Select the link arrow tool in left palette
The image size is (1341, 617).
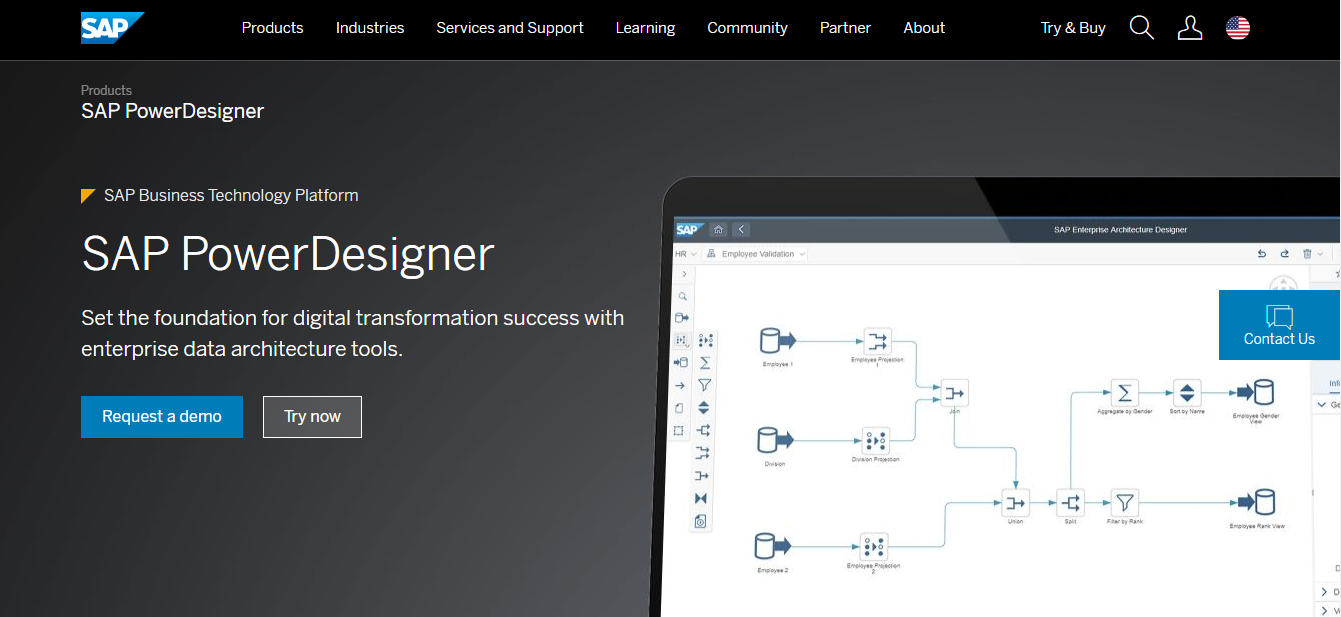point(680,386)
